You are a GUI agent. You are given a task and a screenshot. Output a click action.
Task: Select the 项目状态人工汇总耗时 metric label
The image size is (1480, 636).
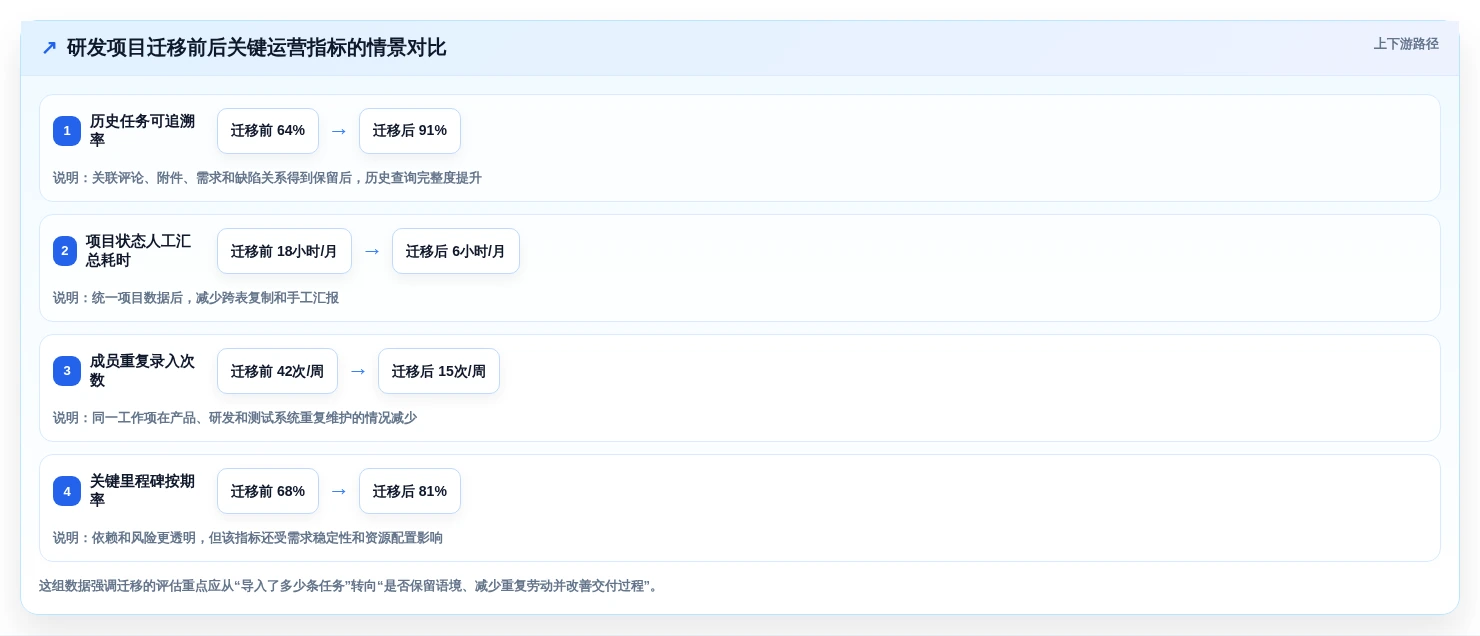tap(139, 251)
